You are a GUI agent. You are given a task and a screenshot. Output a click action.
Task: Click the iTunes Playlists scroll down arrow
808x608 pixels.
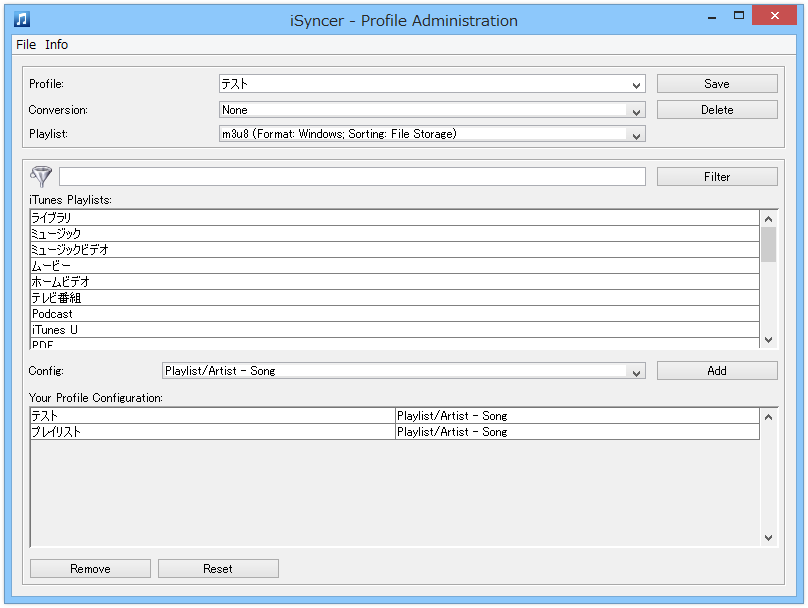(x=768, y=340)
